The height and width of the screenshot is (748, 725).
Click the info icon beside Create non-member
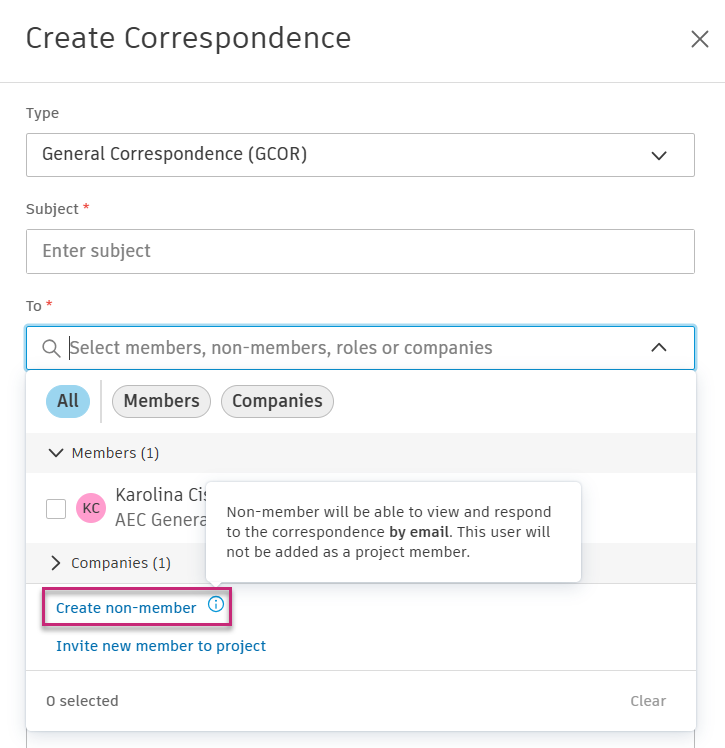tap(216, 604)
